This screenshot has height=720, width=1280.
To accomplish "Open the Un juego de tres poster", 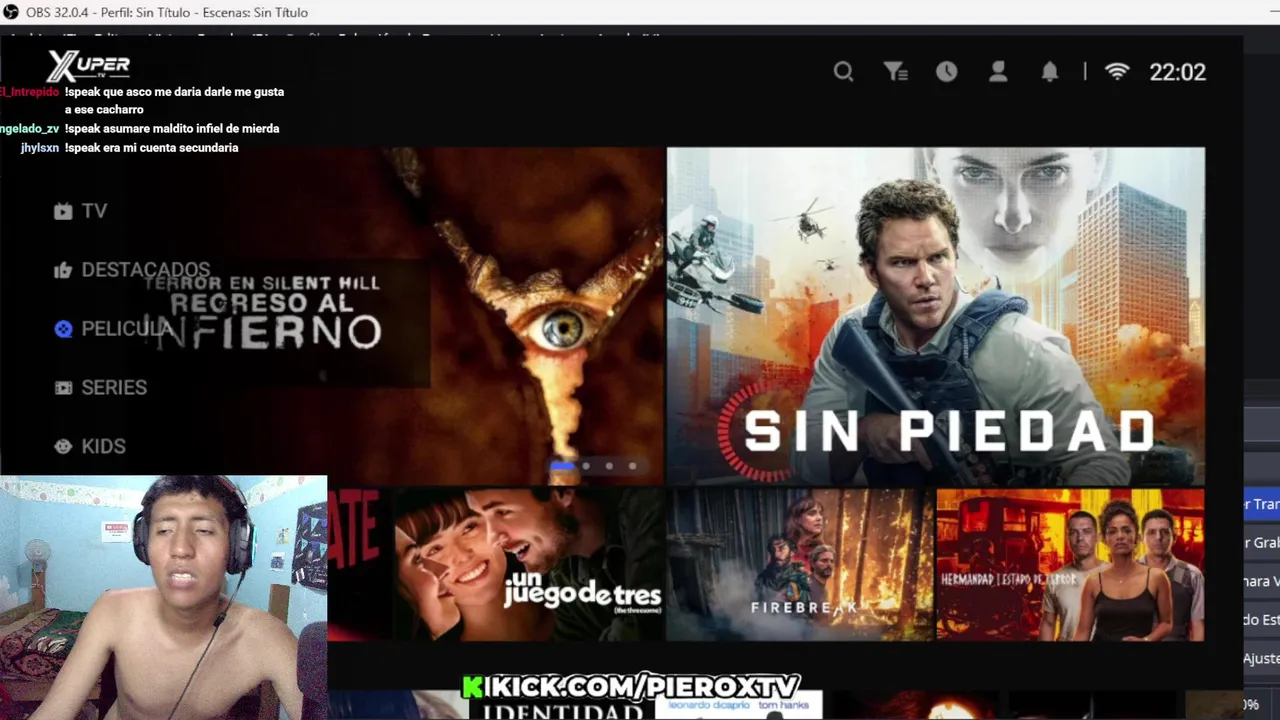I will click(529, 565).
